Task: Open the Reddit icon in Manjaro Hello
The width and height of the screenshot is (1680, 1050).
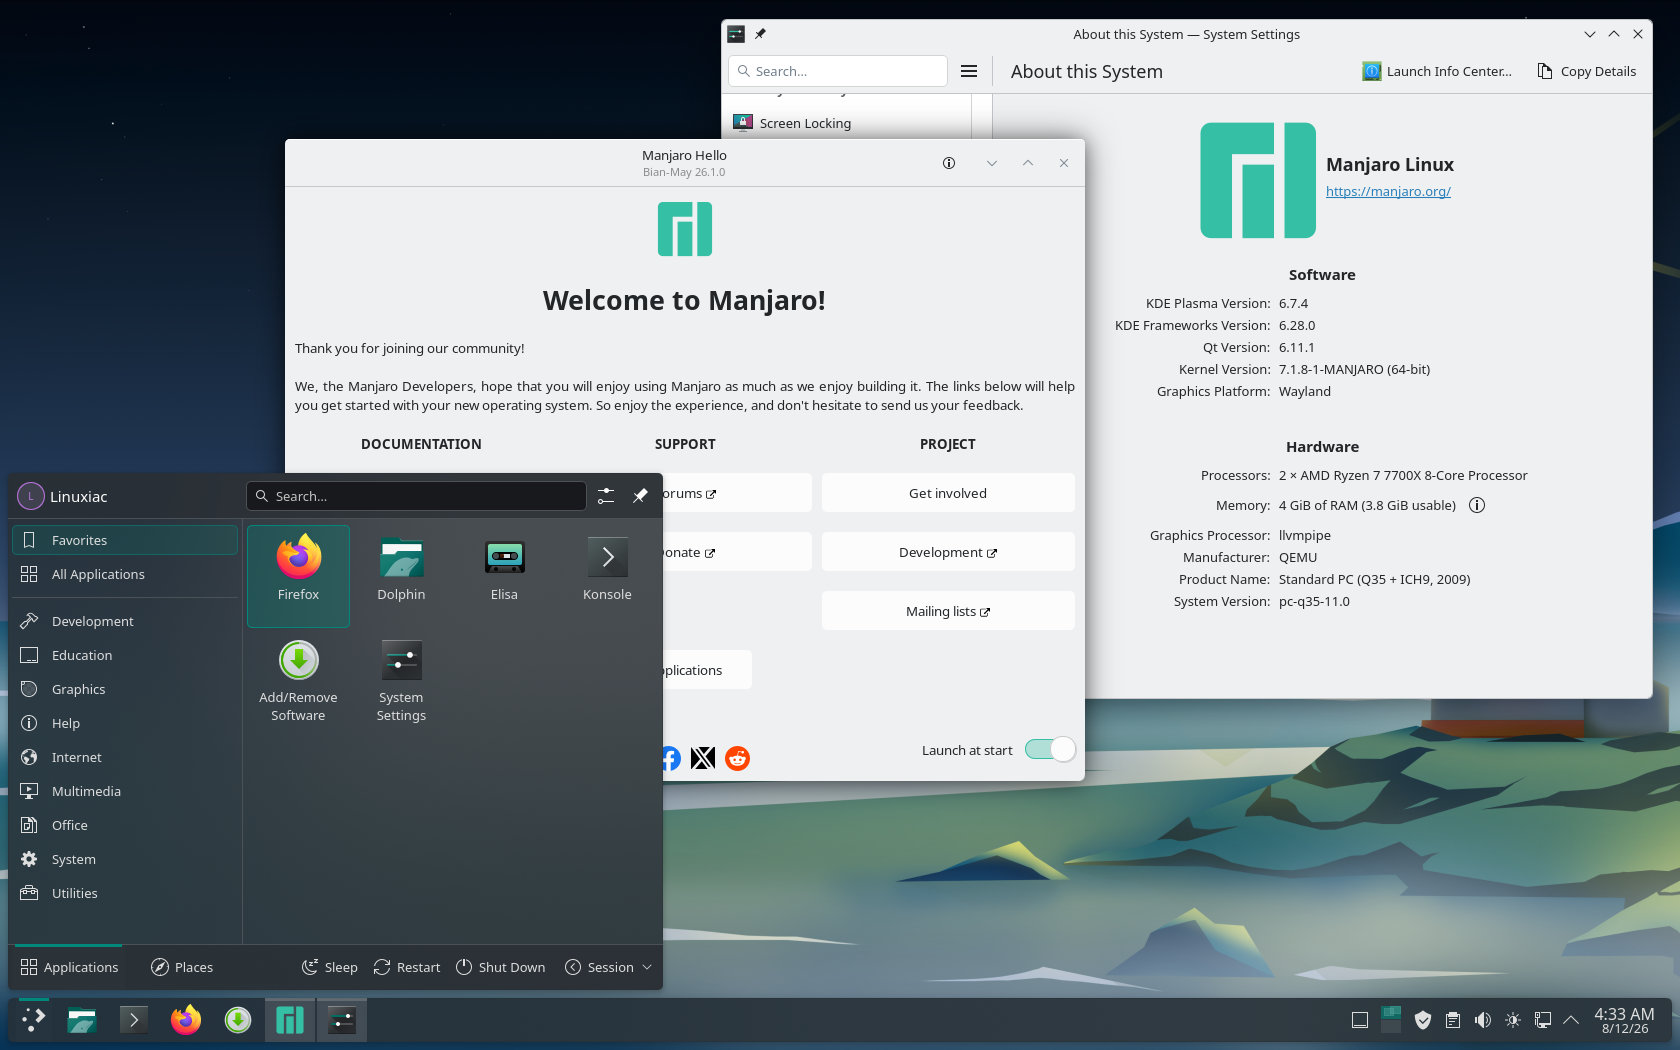Action: click(738, 758)
